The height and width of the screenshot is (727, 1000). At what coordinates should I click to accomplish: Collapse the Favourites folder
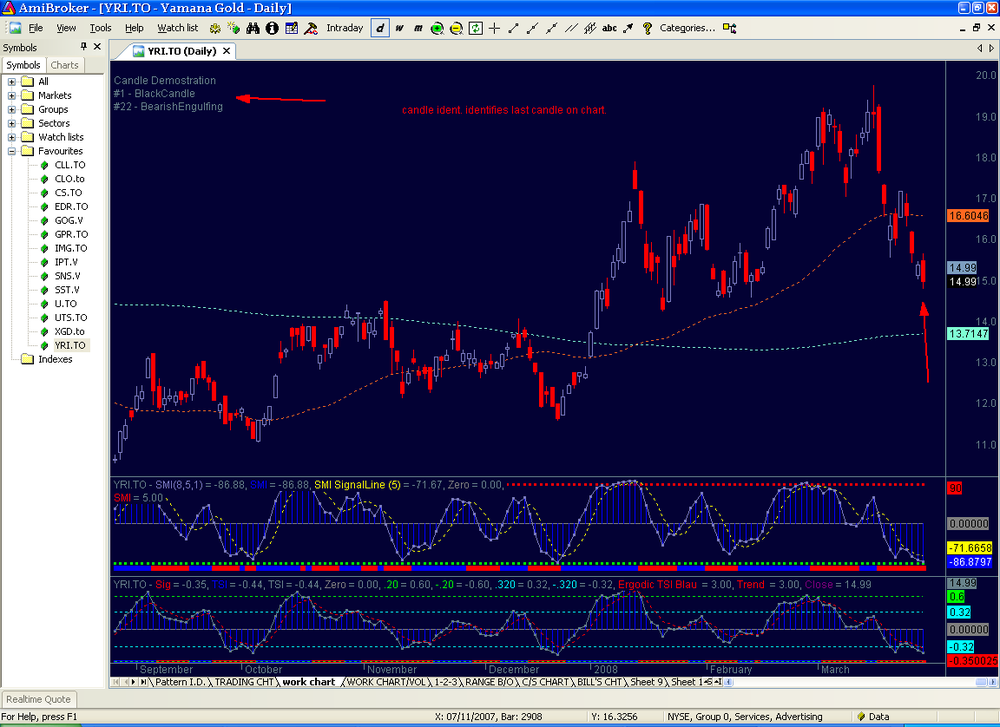pyautogui.click(x=11, y=151)
